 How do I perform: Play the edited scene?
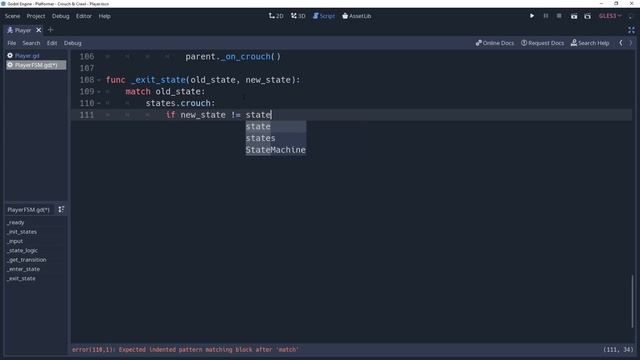tap(574, 16)
